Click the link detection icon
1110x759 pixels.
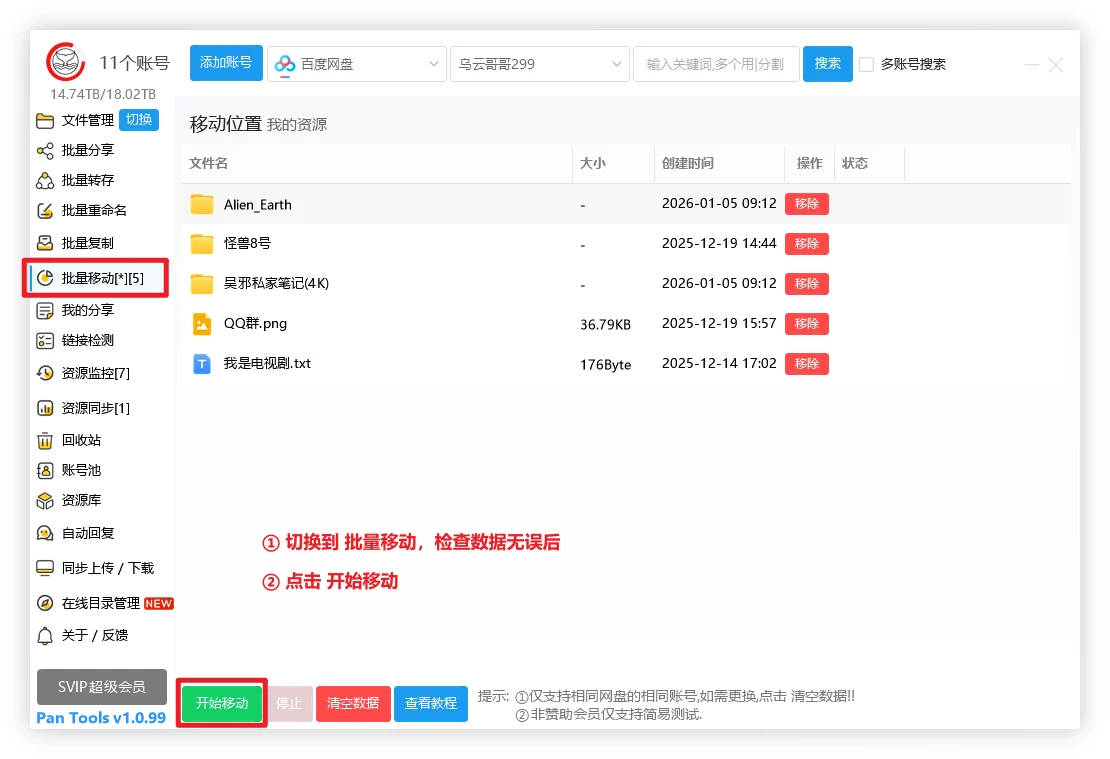click(x=45, y=341)
